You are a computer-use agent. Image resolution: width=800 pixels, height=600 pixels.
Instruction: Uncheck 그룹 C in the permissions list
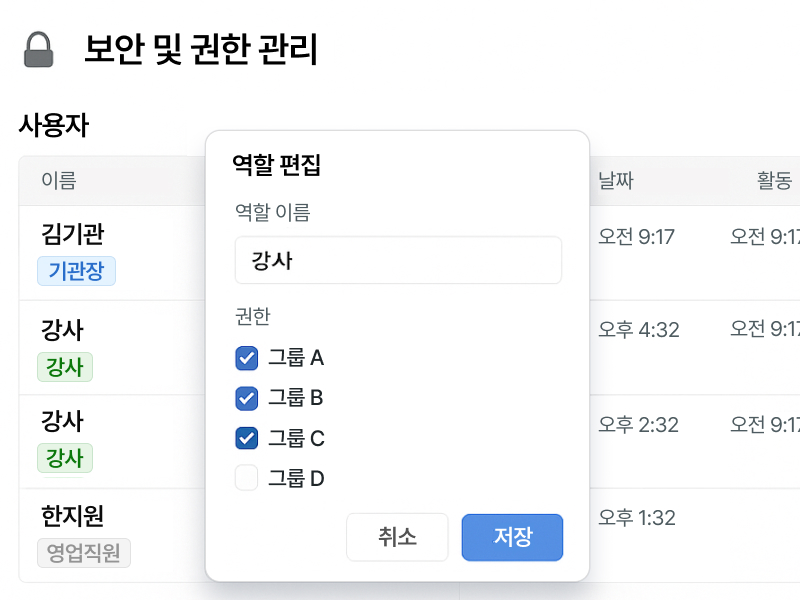(245, 438)
